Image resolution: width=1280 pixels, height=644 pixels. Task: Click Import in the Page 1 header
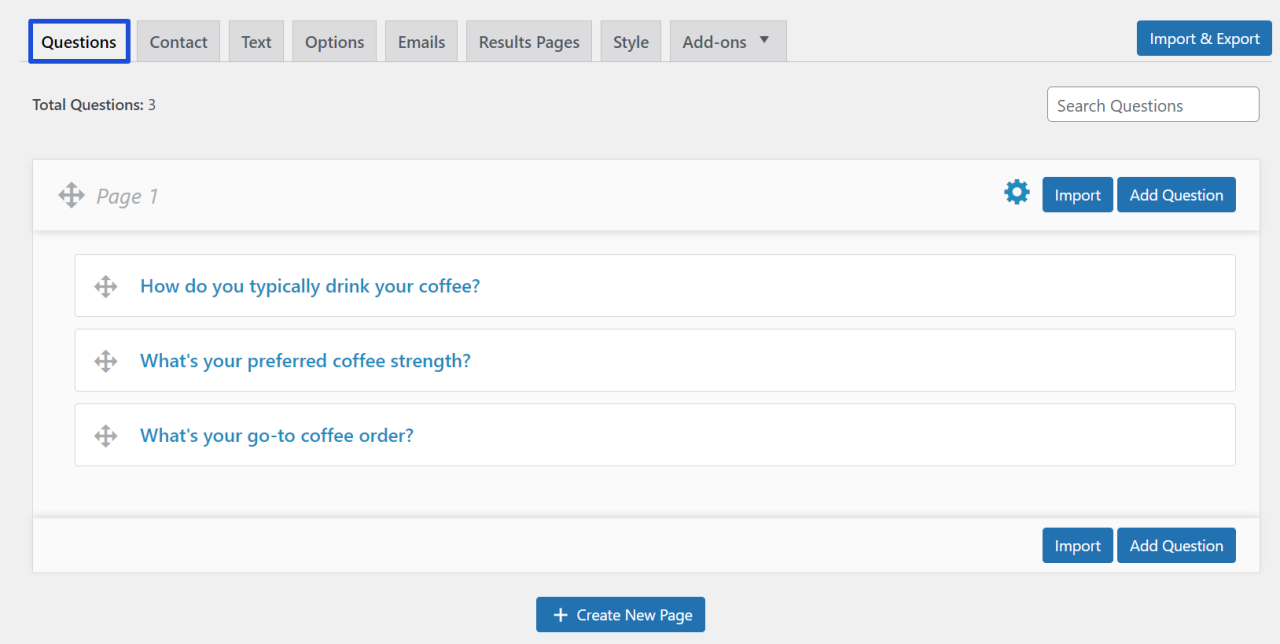1078,195
